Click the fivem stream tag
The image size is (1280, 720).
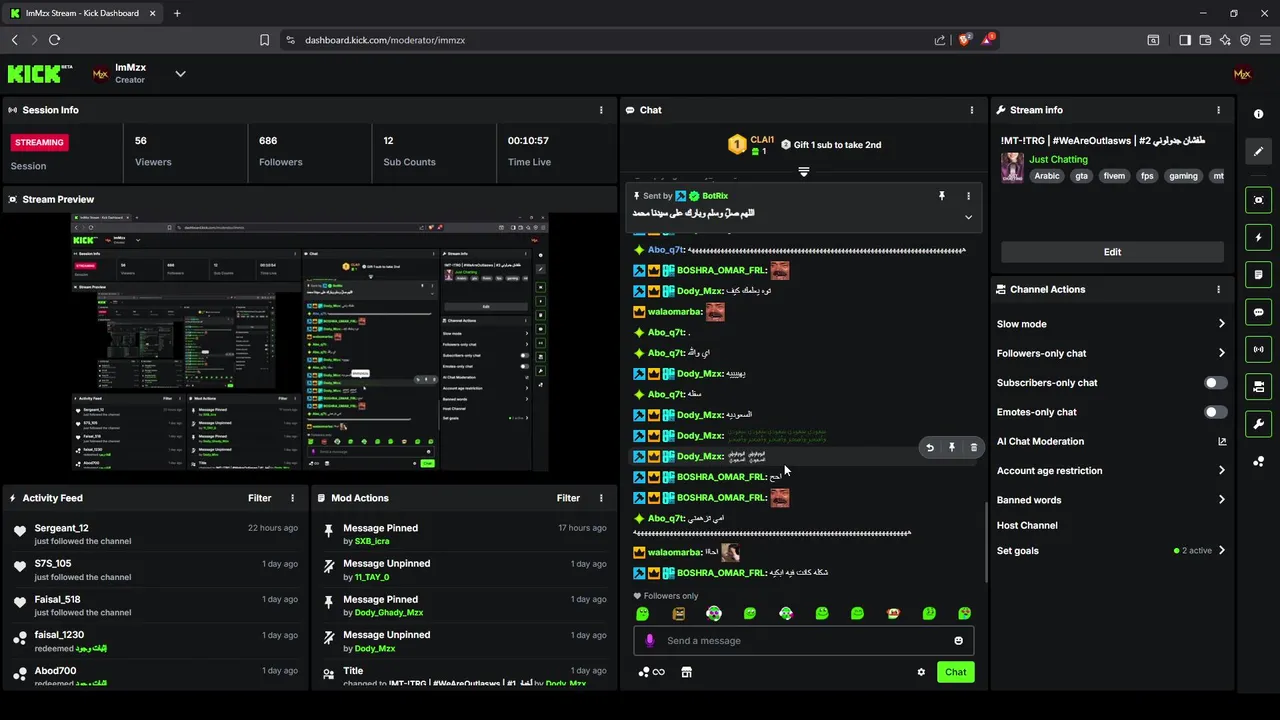(x=1114, y=176)
